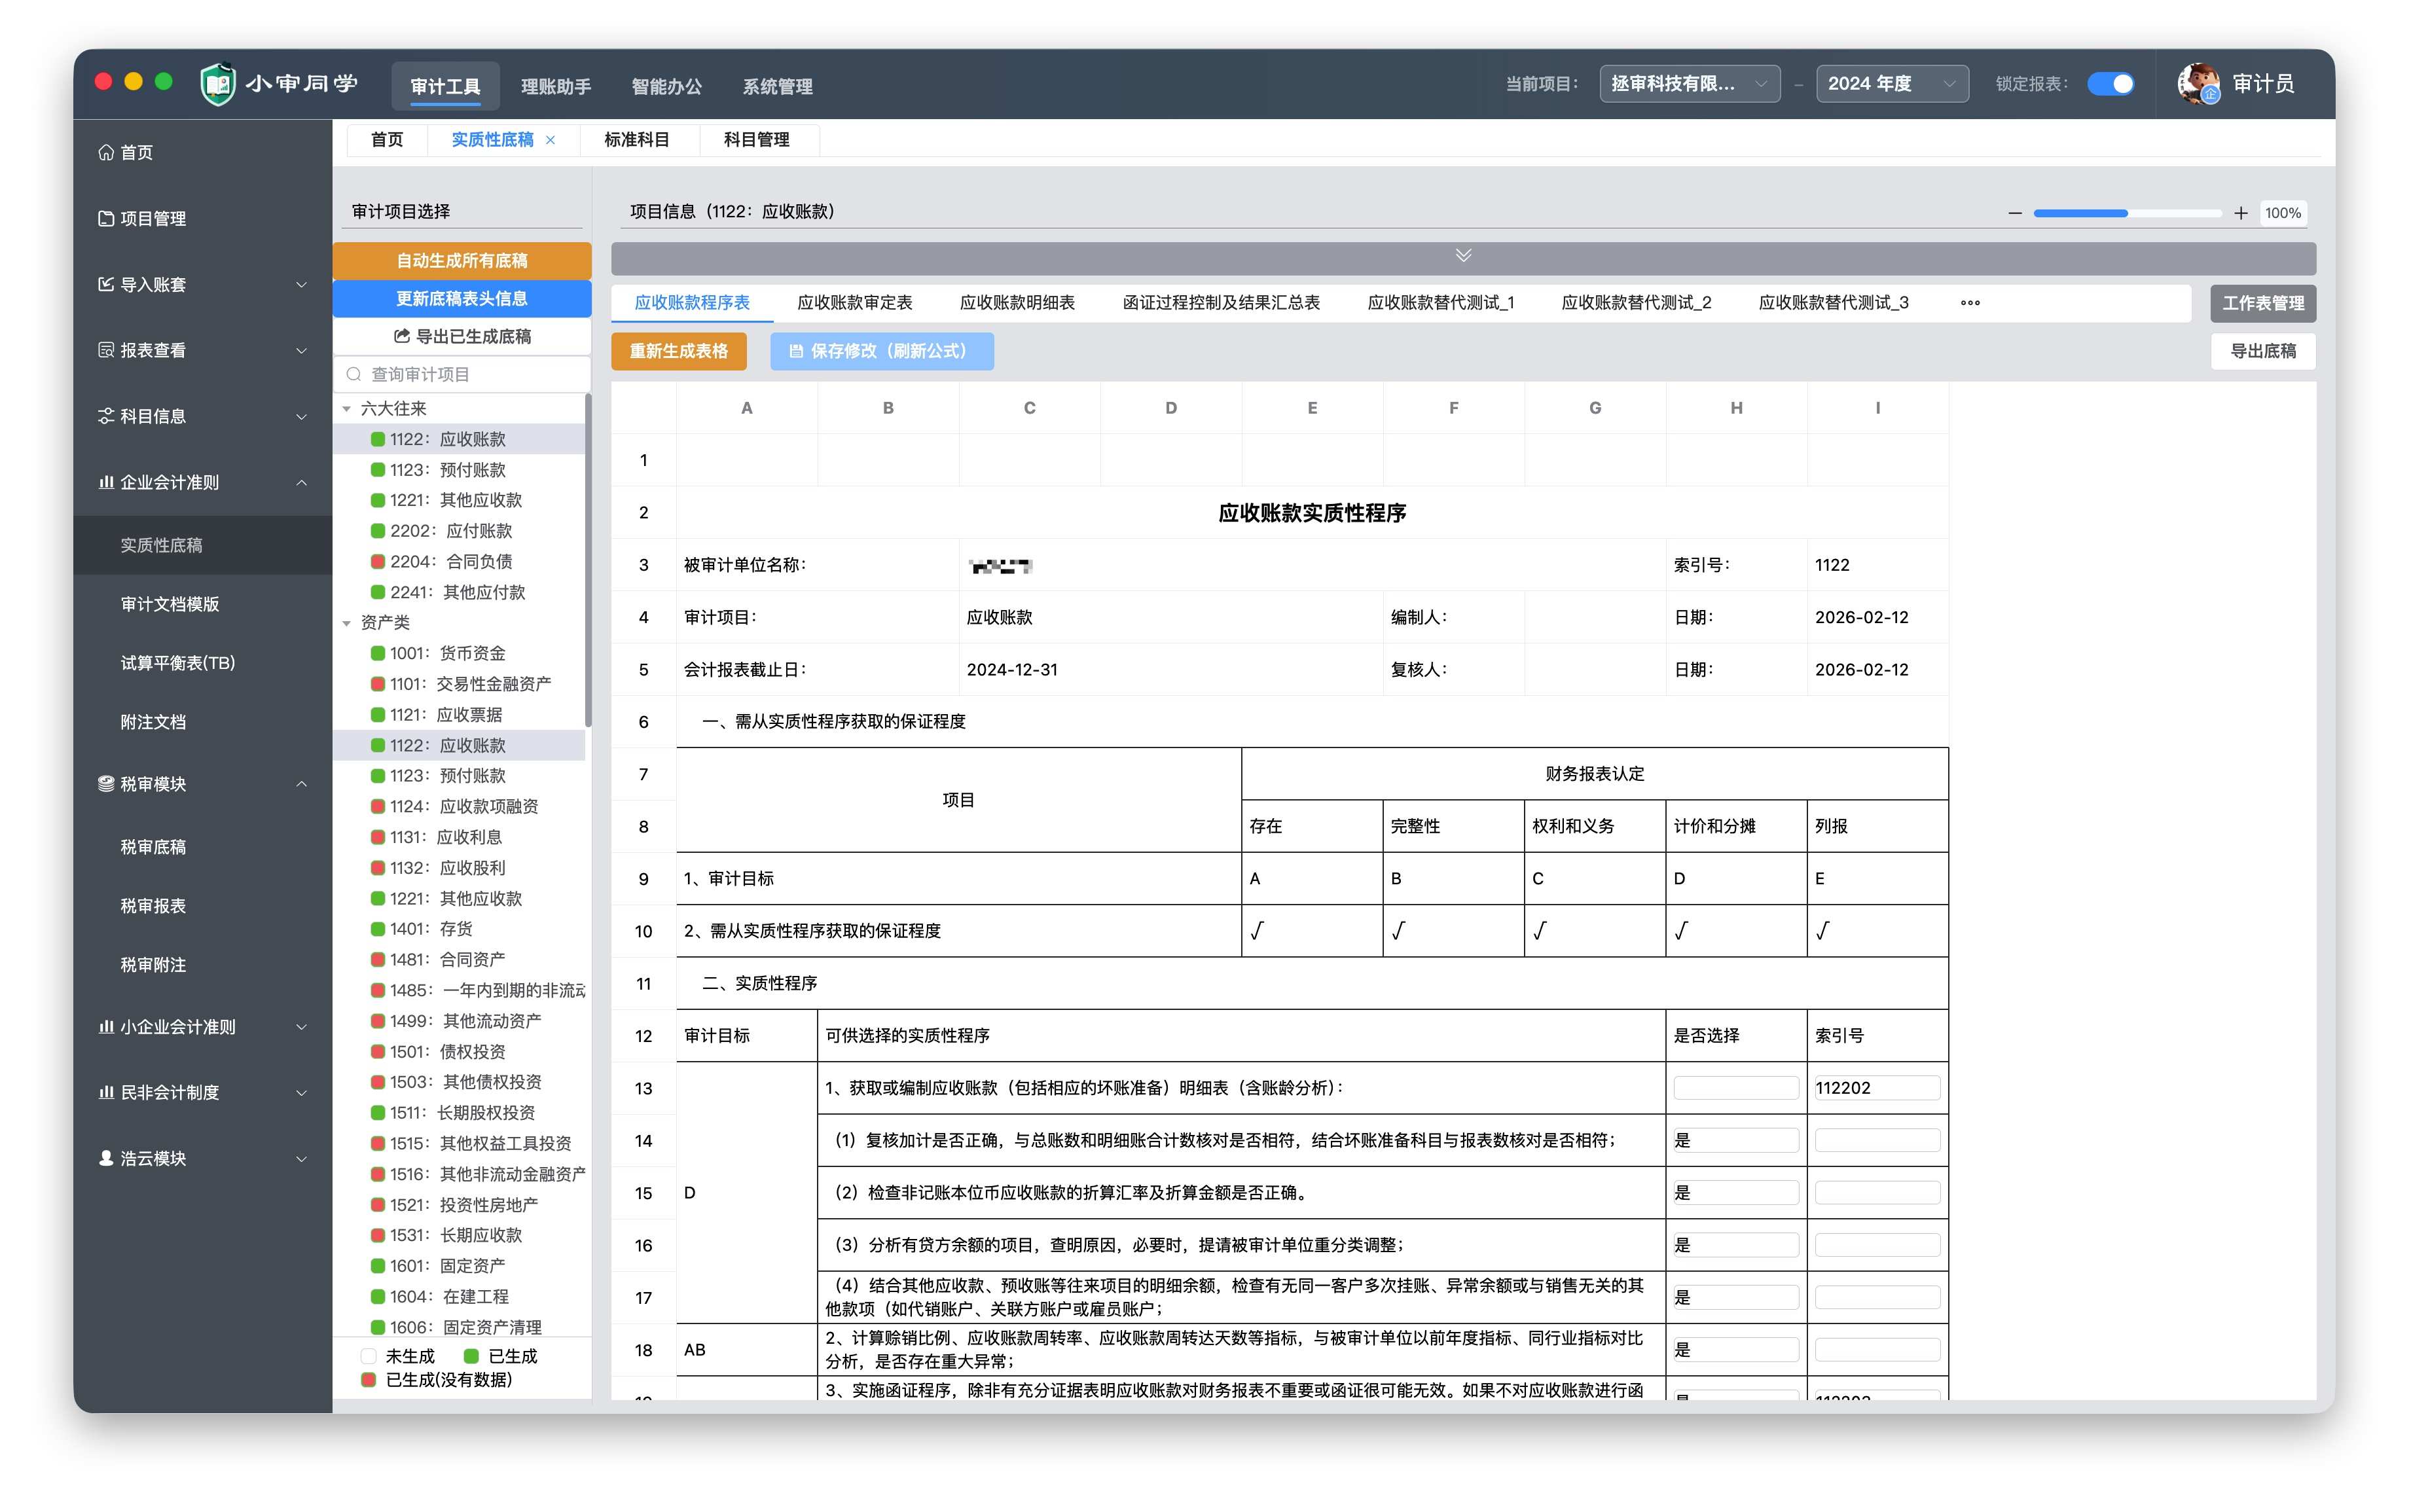Viewport: 2409px width, 1512px height.
Task: Click the 112202 索引号 input cell
Action: [1876, 1088]
